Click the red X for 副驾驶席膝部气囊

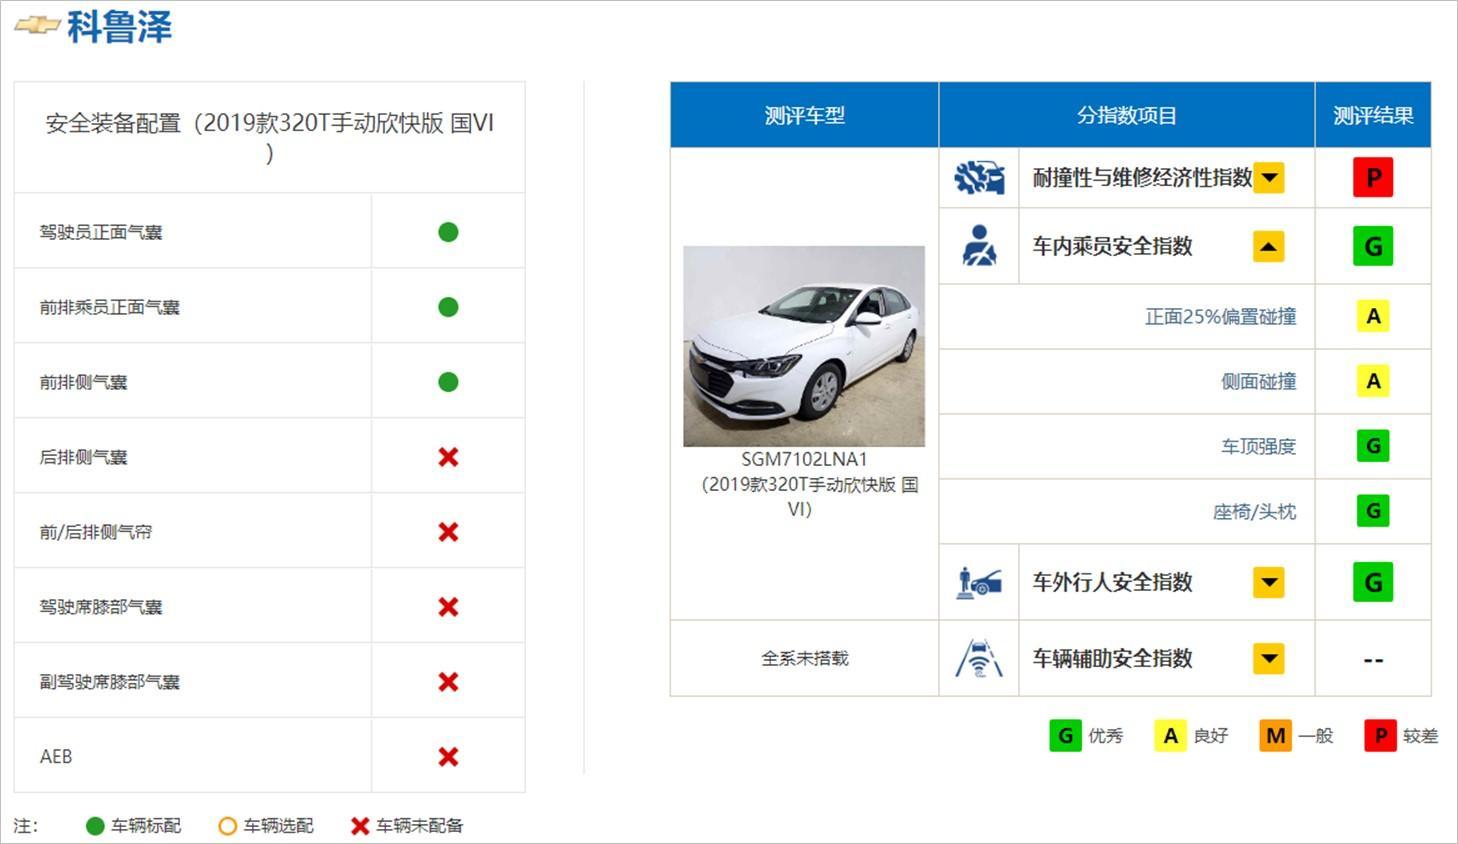click(448, 682)
